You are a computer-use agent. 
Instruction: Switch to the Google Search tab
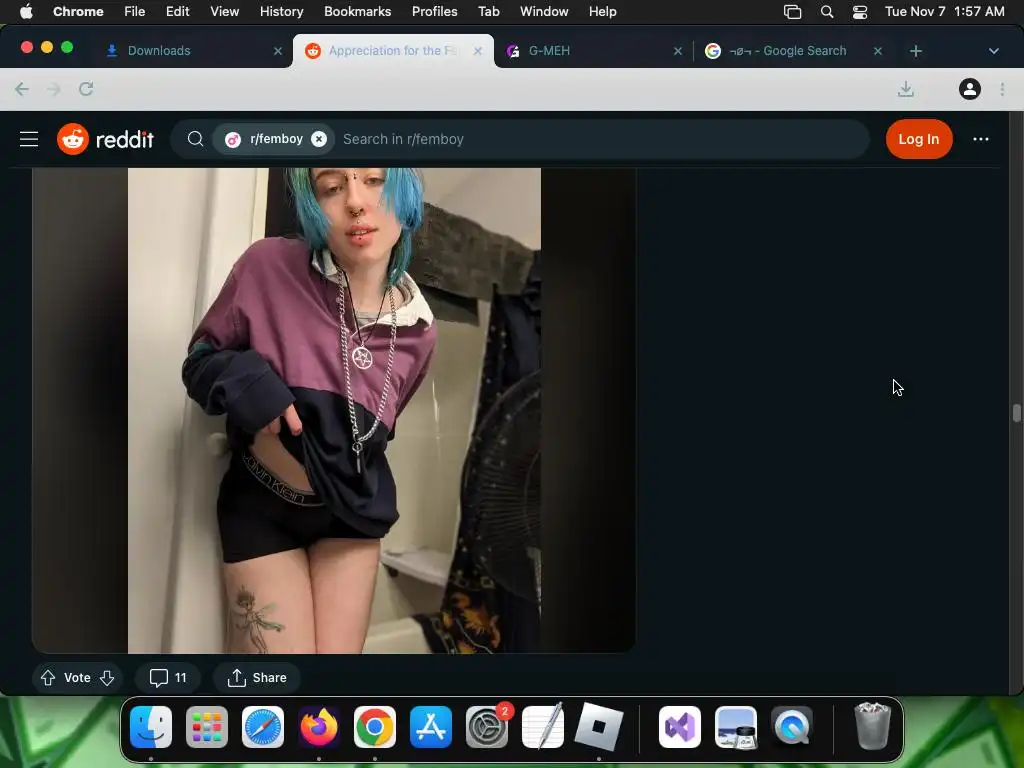788,50
